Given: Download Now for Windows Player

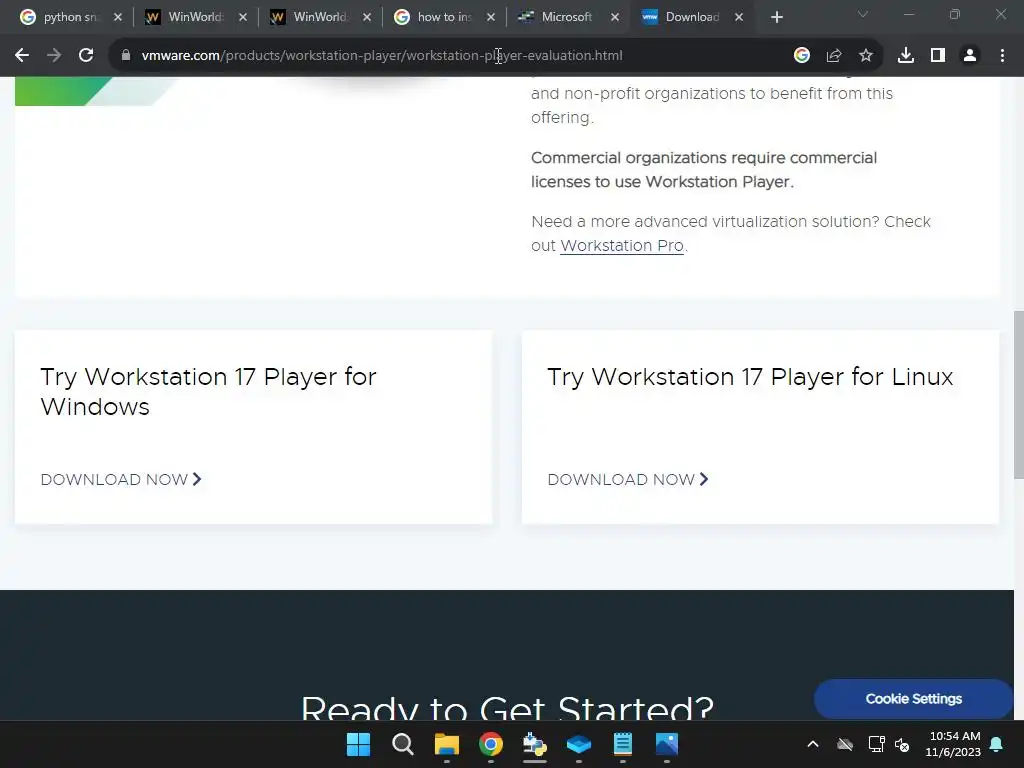Looking at the screenshot, I should point(121,479).
